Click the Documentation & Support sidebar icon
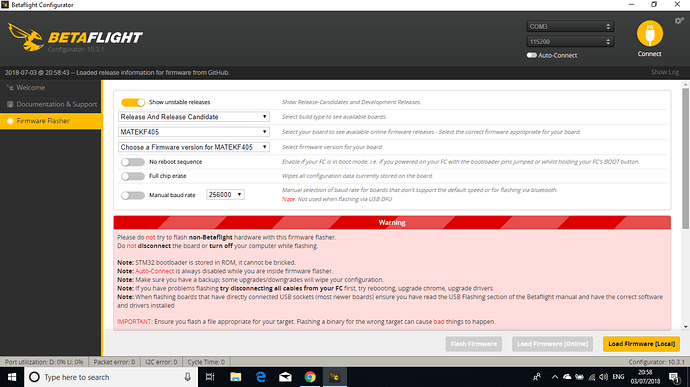The width and height of the screenshot is (690, 387). coord(10,104)
